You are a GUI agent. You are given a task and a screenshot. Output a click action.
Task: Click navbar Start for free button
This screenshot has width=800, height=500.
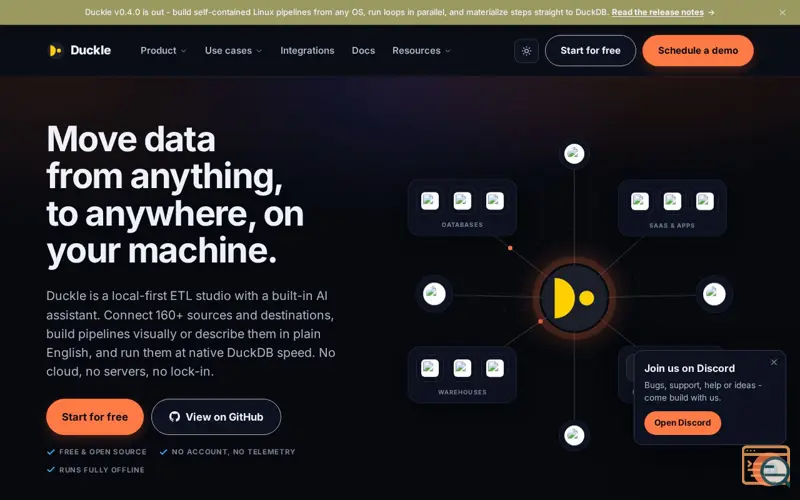click(590, 51)
